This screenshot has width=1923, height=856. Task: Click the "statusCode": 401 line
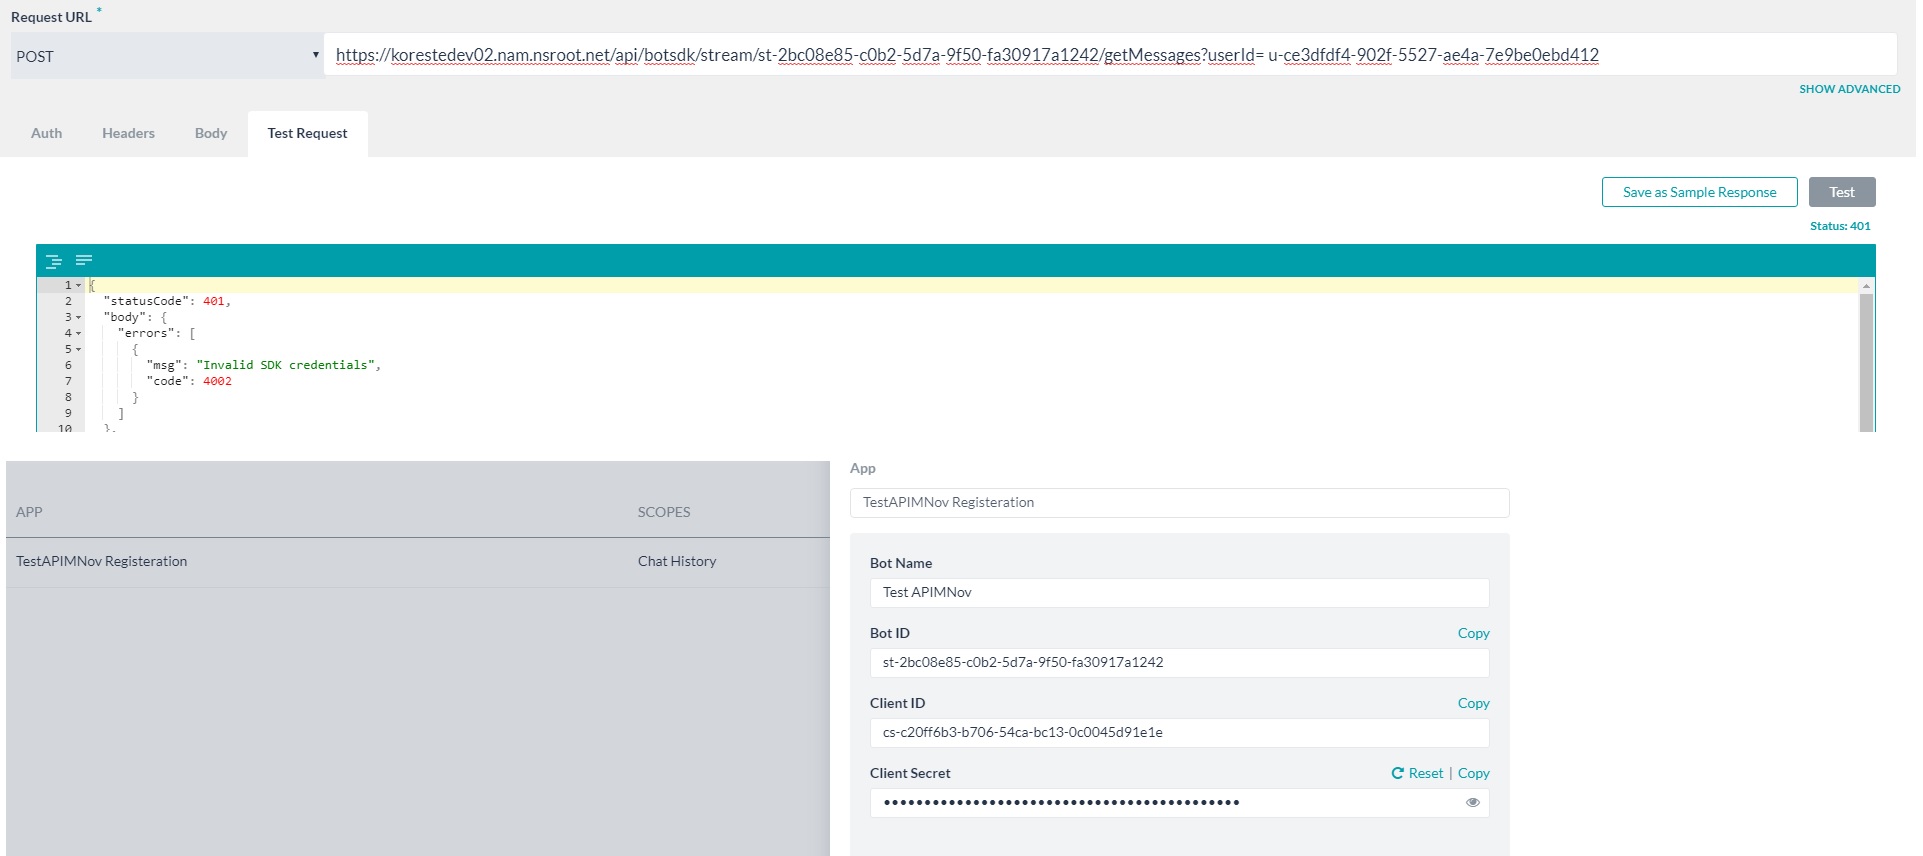[167, 301]
